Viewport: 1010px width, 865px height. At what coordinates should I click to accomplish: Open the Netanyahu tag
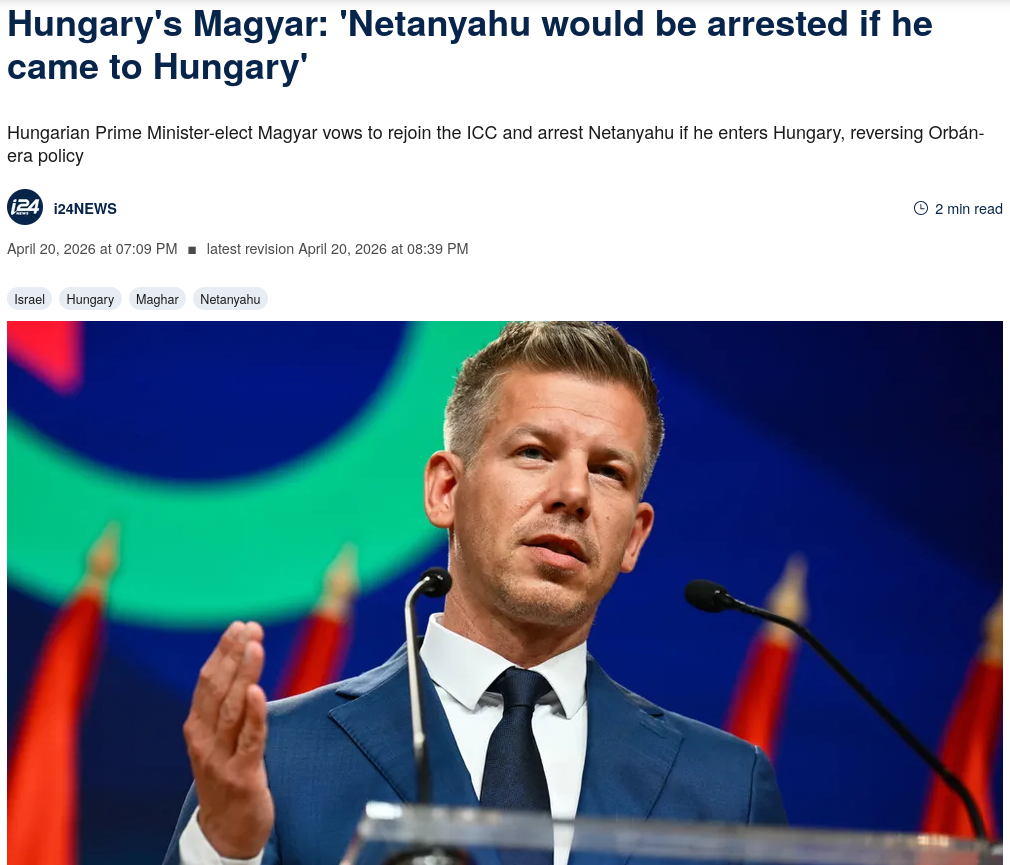(230, 299)
